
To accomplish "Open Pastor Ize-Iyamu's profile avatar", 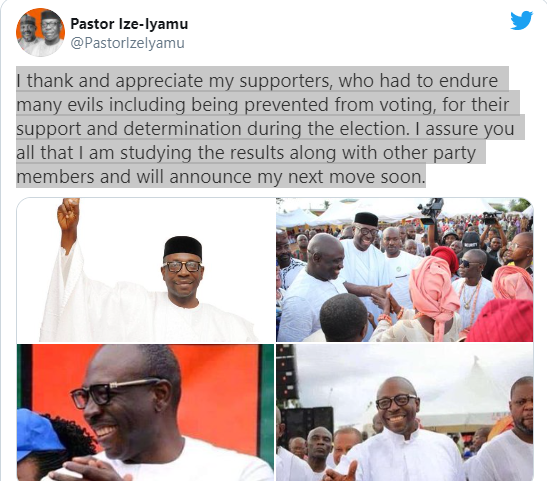I will click(x=40, y=32).
